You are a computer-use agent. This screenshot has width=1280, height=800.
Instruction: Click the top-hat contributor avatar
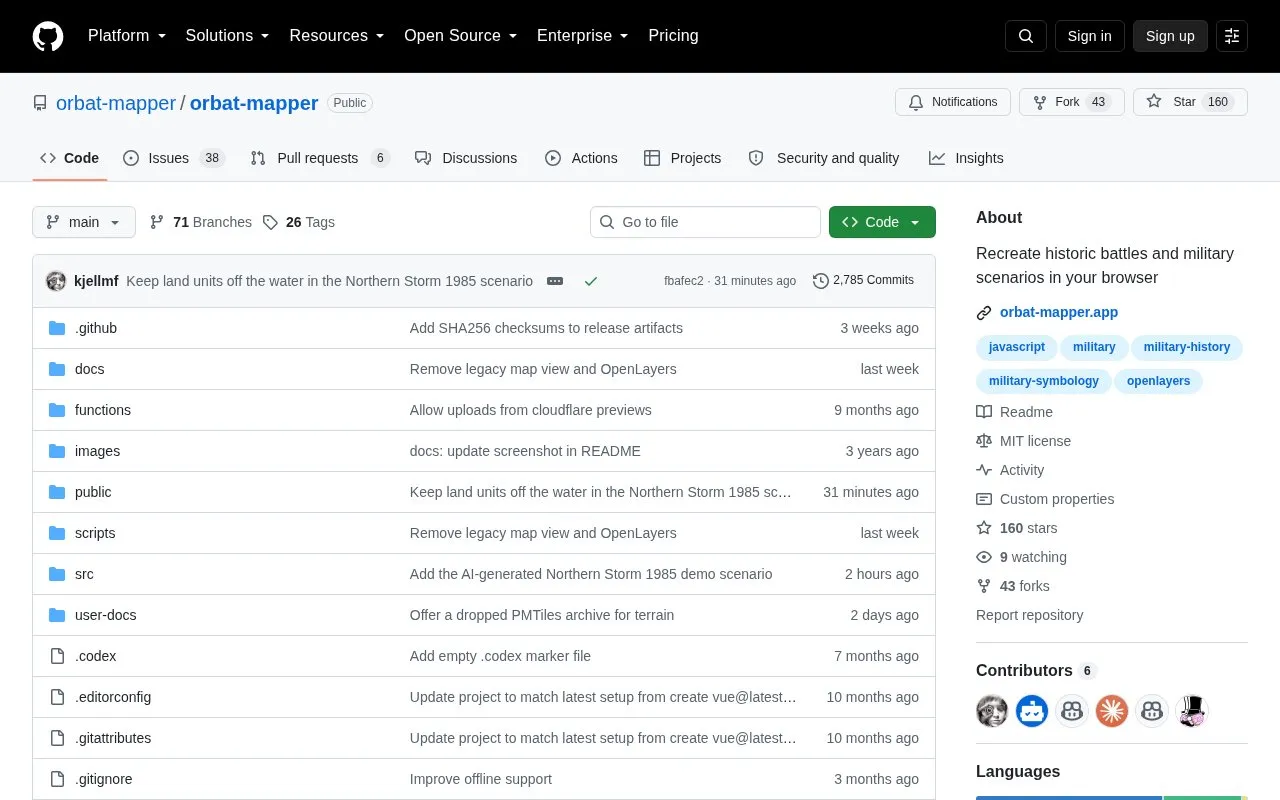pyautogui.click(x=1192, y=711)
